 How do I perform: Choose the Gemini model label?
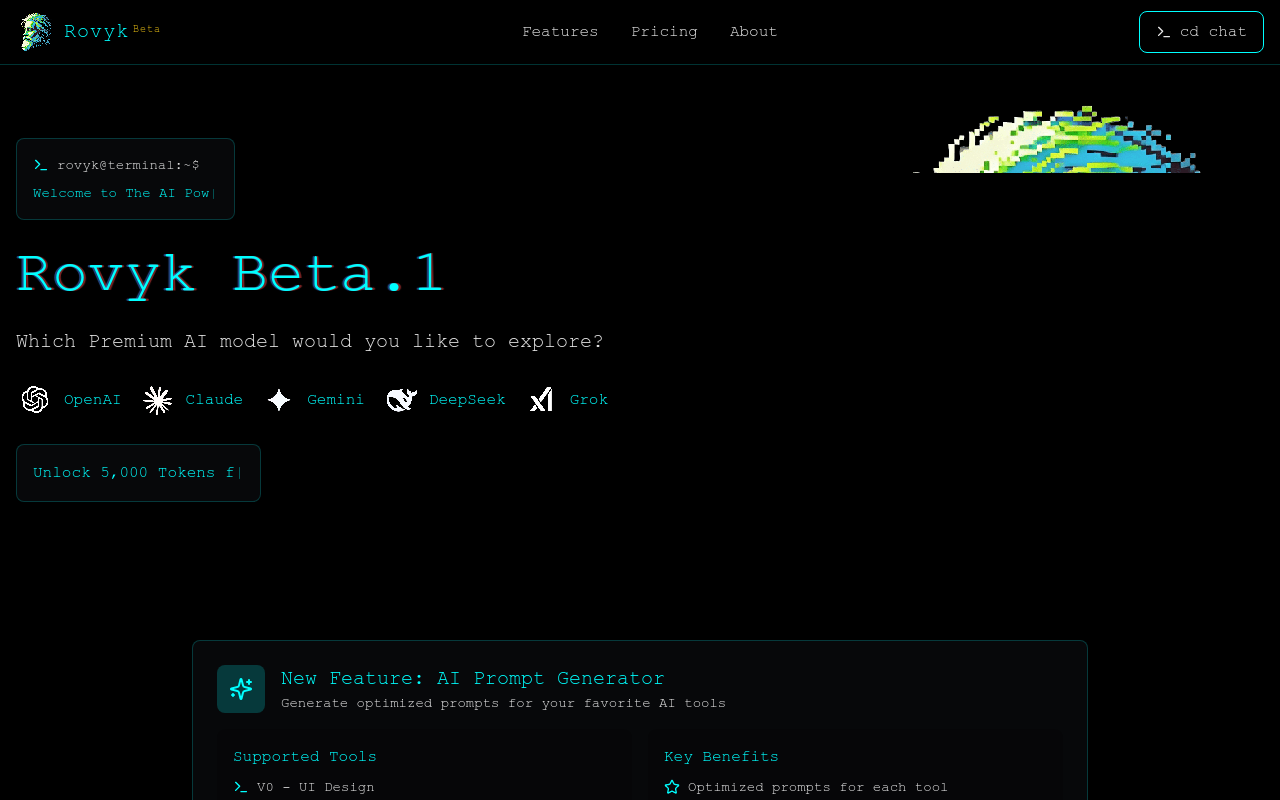coord(335,400)
